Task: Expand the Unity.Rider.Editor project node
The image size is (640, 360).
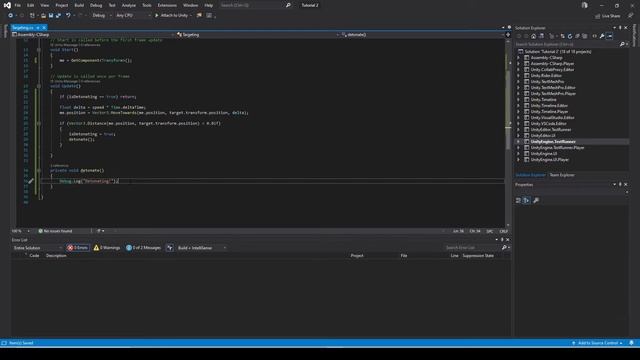Action: tap(519, 76)
